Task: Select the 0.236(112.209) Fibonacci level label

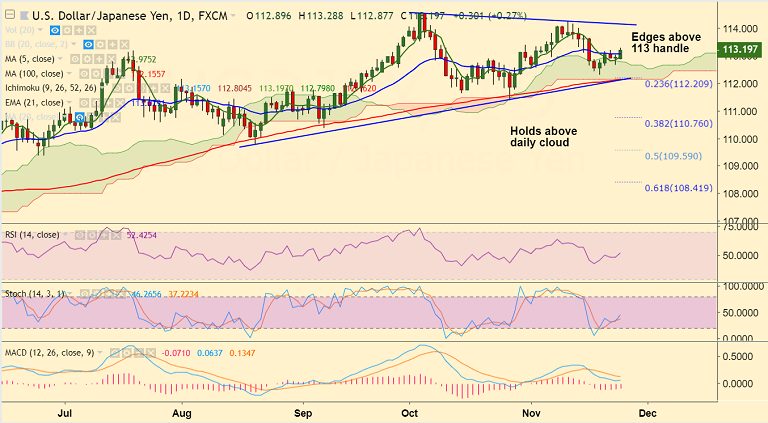Action: 678,84
